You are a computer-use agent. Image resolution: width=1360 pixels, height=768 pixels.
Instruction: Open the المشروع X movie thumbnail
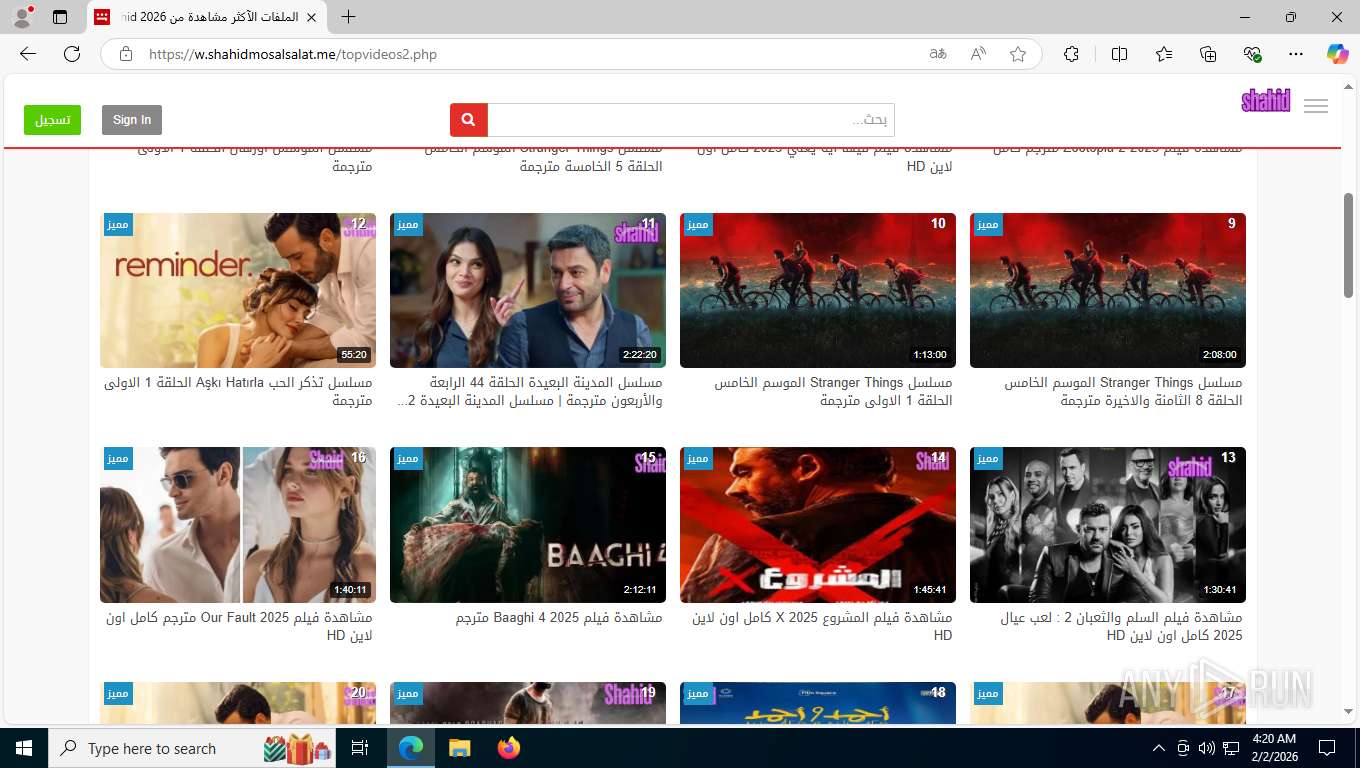click(818, 525)
